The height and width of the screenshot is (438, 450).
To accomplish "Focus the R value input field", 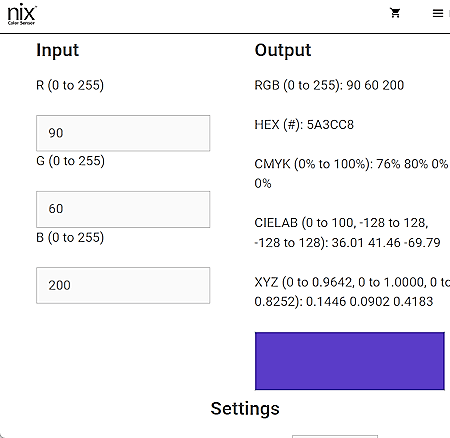I will tap(123, 133).
